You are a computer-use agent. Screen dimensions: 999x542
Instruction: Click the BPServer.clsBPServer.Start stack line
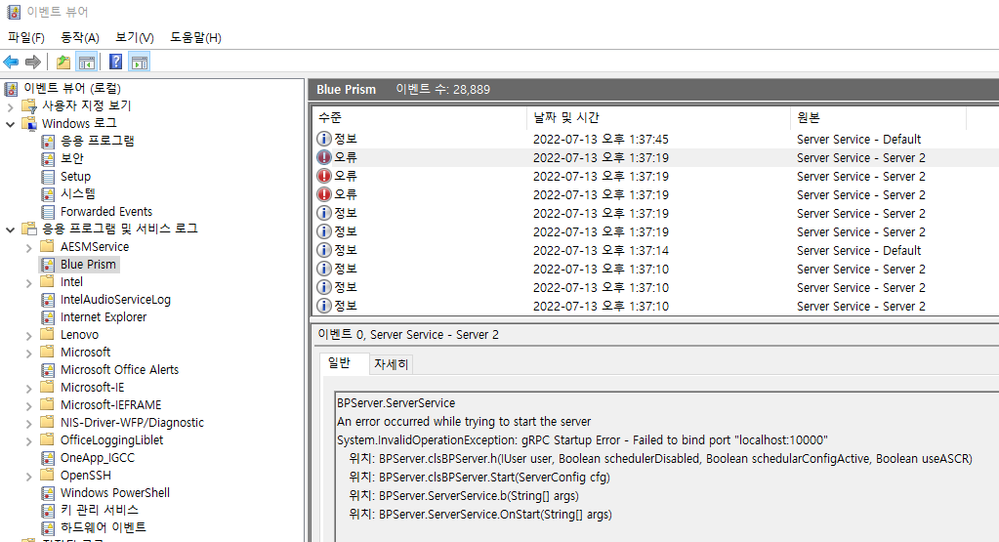tap(479, 477)
